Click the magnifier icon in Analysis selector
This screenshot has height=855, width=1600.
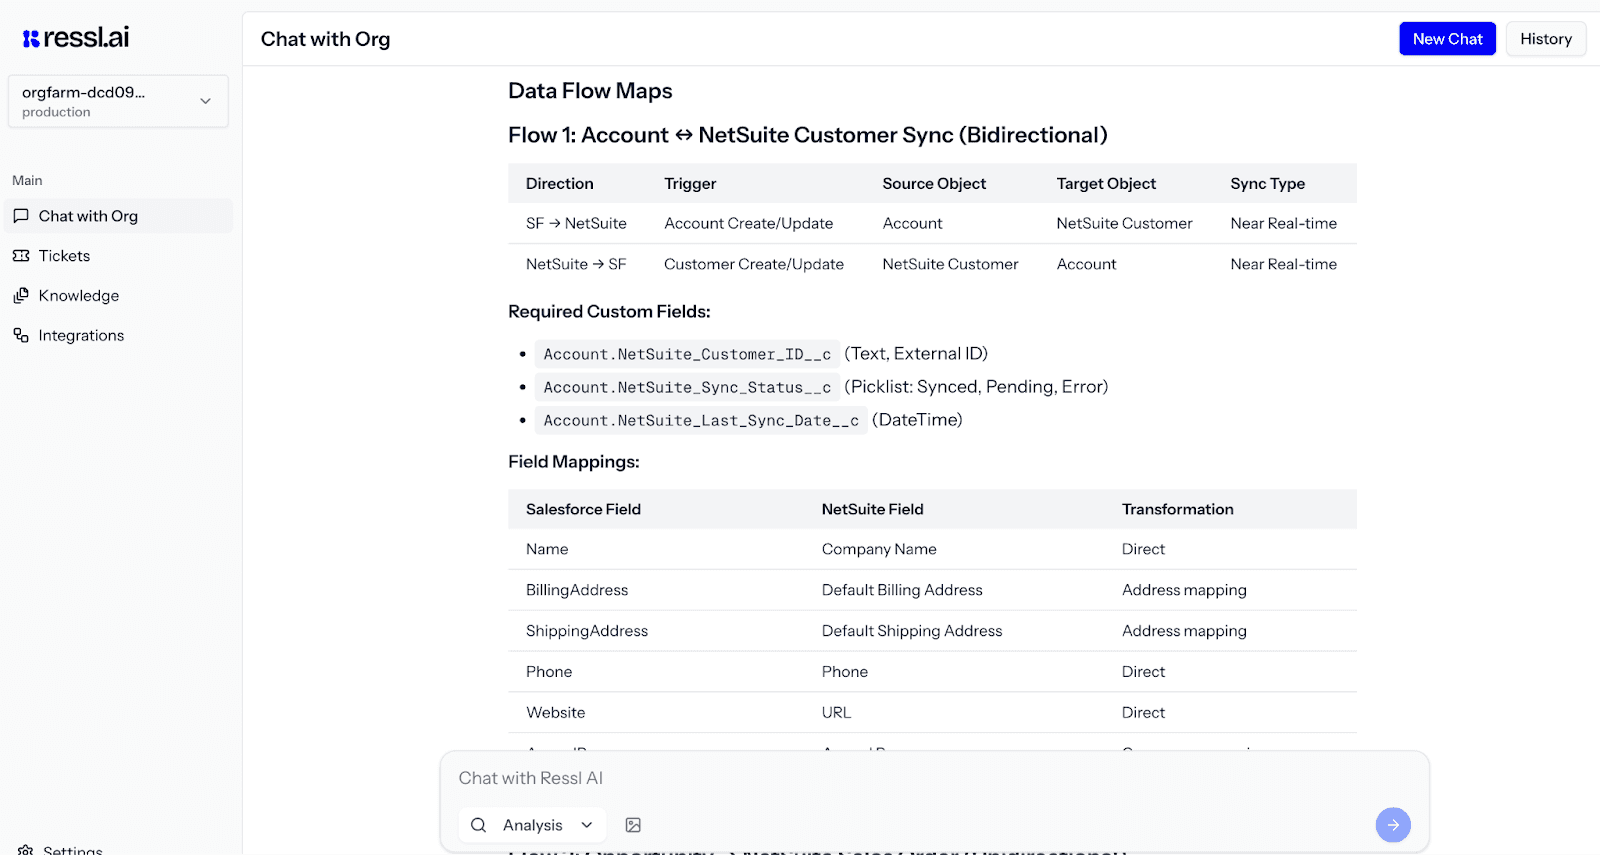479,825
